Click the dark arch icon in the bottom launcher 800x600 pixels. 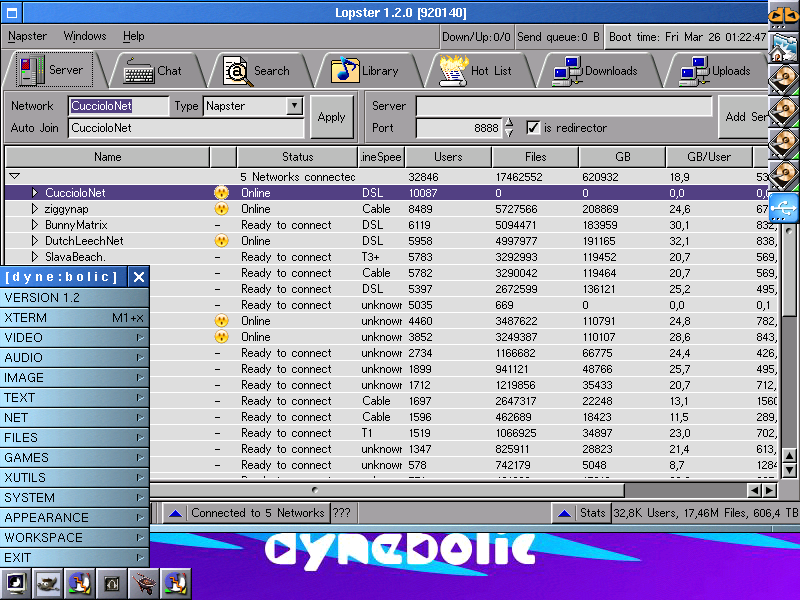112,583
